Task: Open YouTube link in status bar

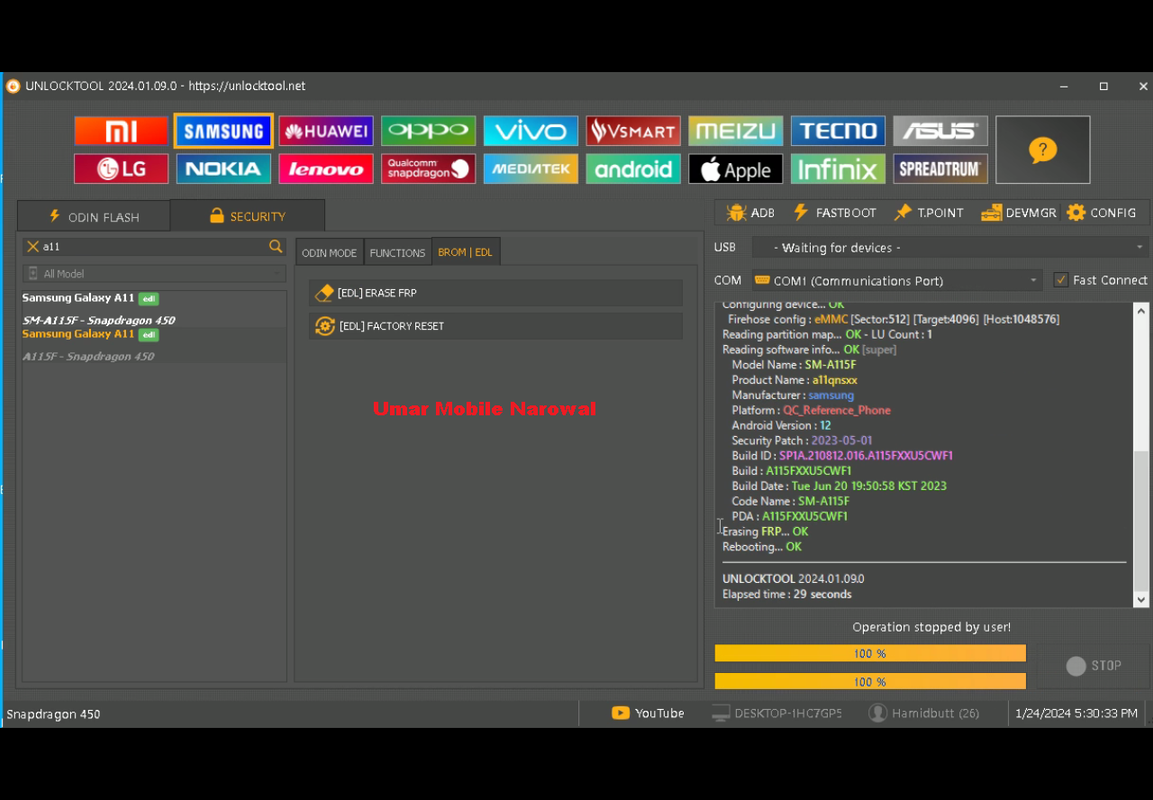Action: 648,713
